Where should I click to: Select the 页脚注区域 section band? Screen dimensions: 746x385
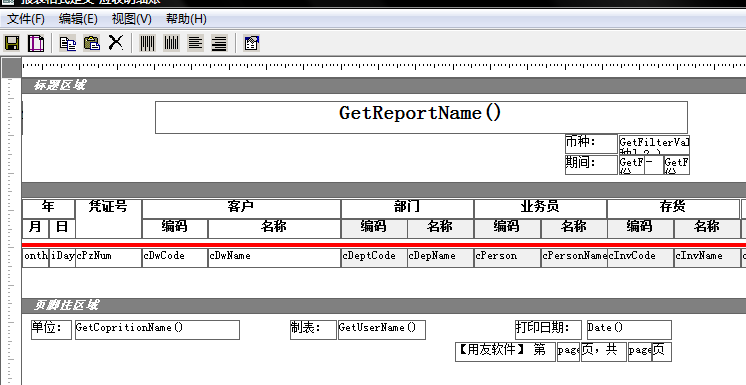point(383,305)
